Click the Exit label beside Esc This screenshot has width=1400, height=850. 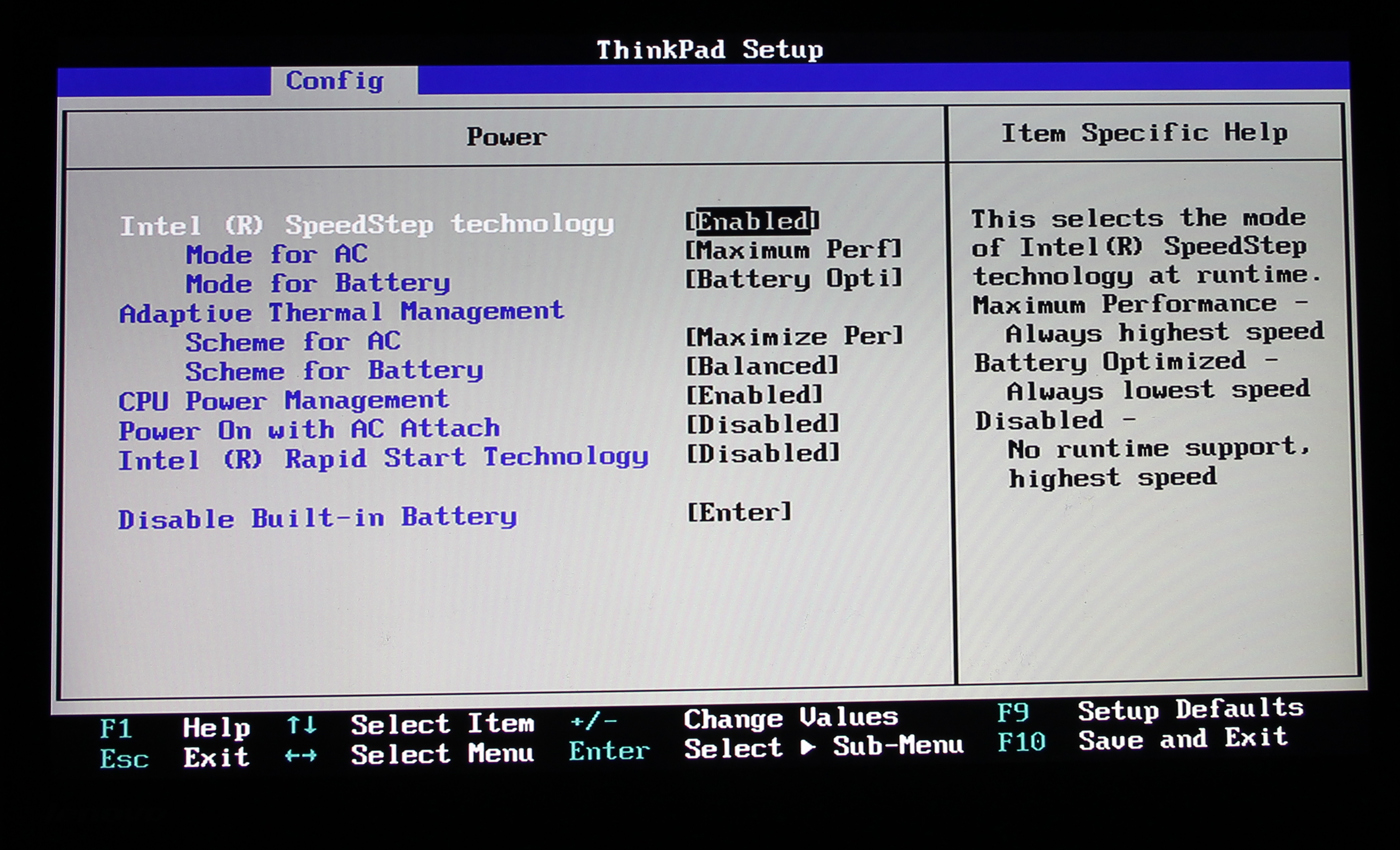tap(217, 758)
